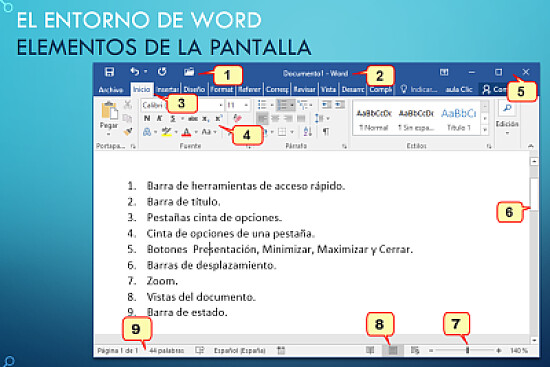Click Página 1 de 1 in status bar
The width and height of the screenshot is (550, 367).
(x=118, y=351)
